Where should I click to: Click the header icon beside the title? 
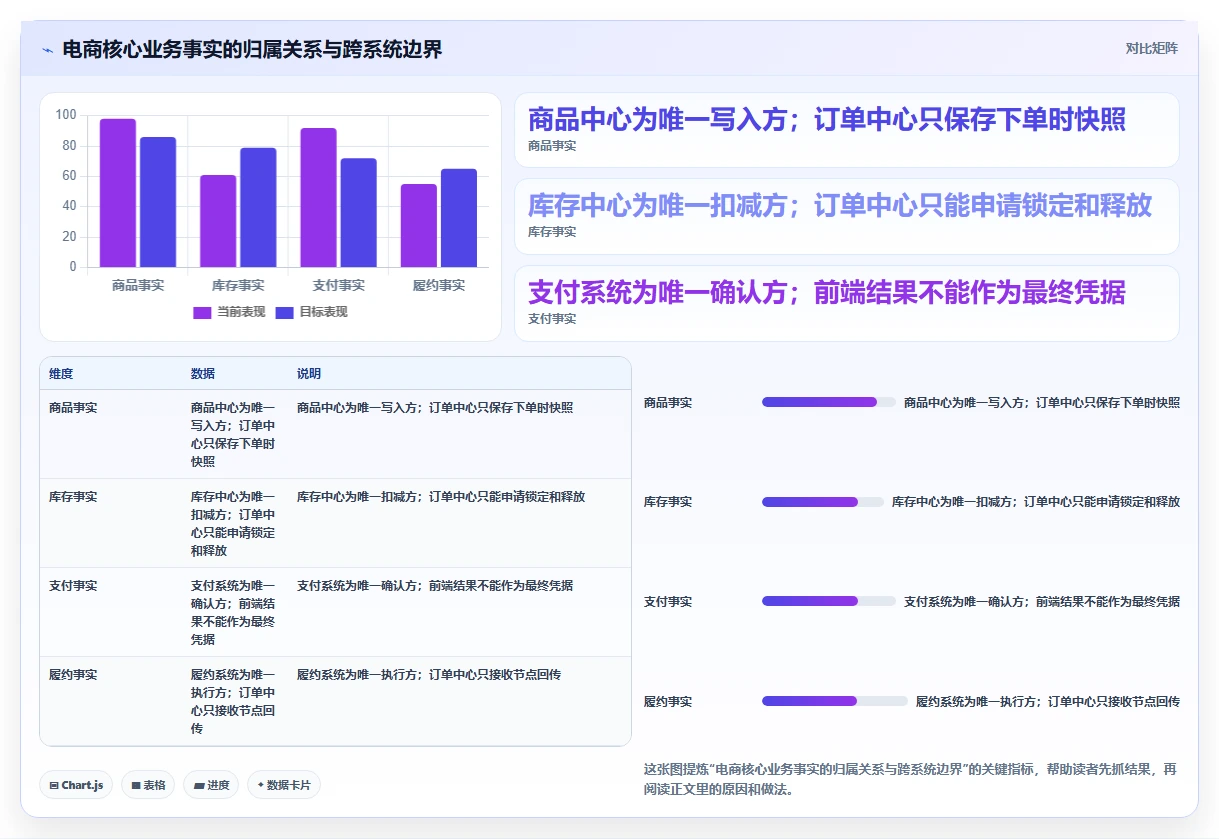point(47,50)
